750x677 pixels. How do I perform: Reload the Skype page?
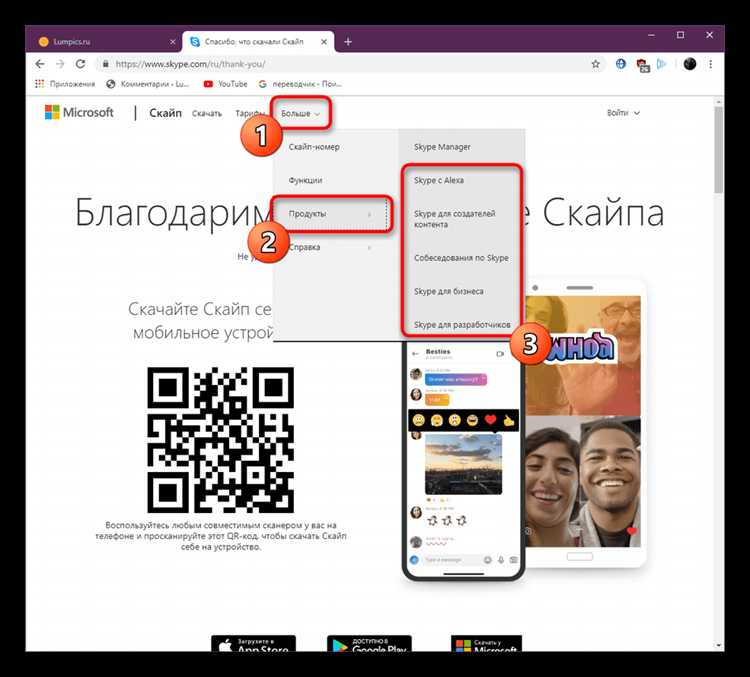click(80, 64)
